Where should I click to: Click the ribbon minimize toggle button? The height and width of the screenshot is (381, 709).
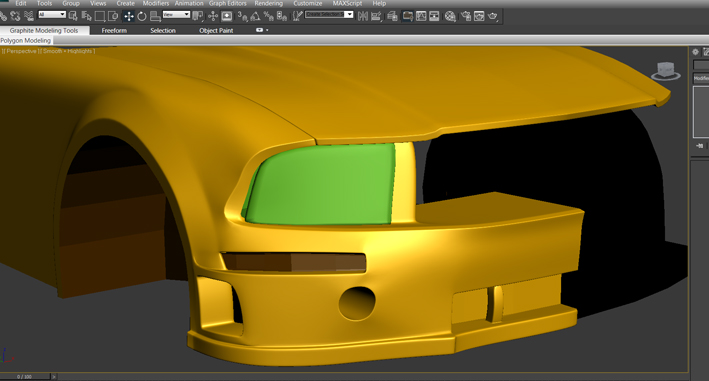260,30
